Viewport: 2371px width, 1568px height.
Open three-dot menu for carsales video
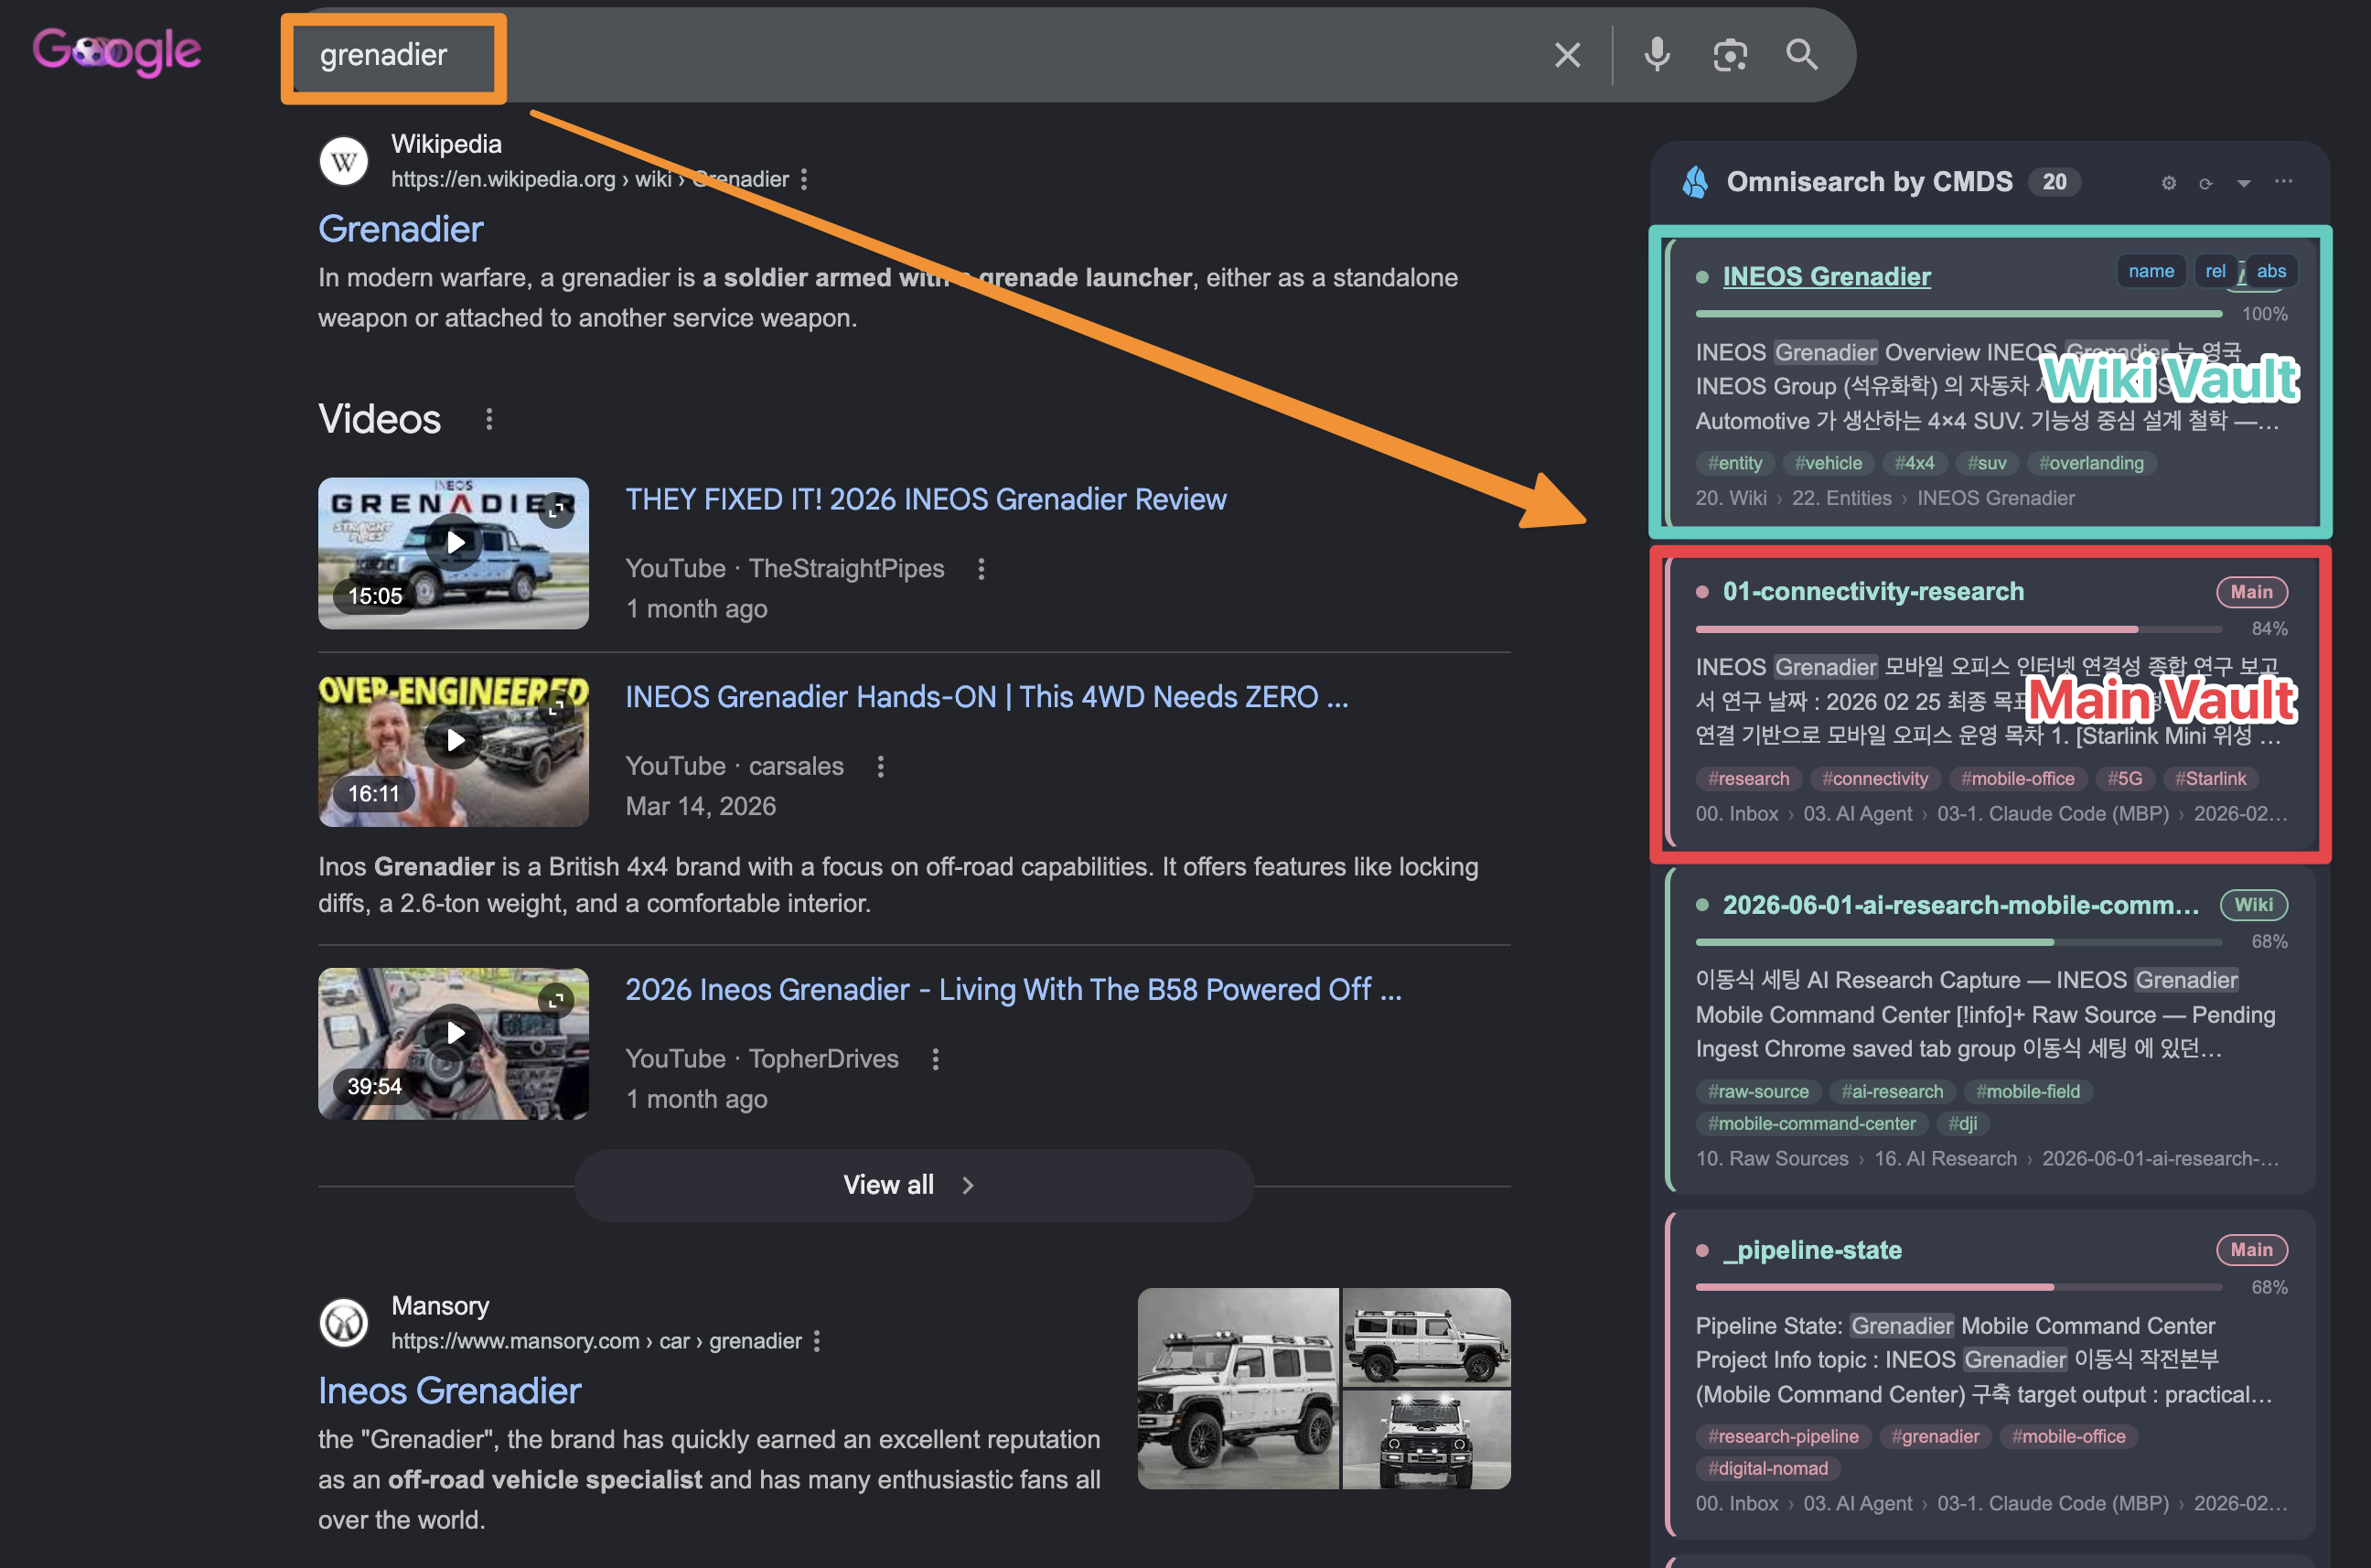click(880, 767)
